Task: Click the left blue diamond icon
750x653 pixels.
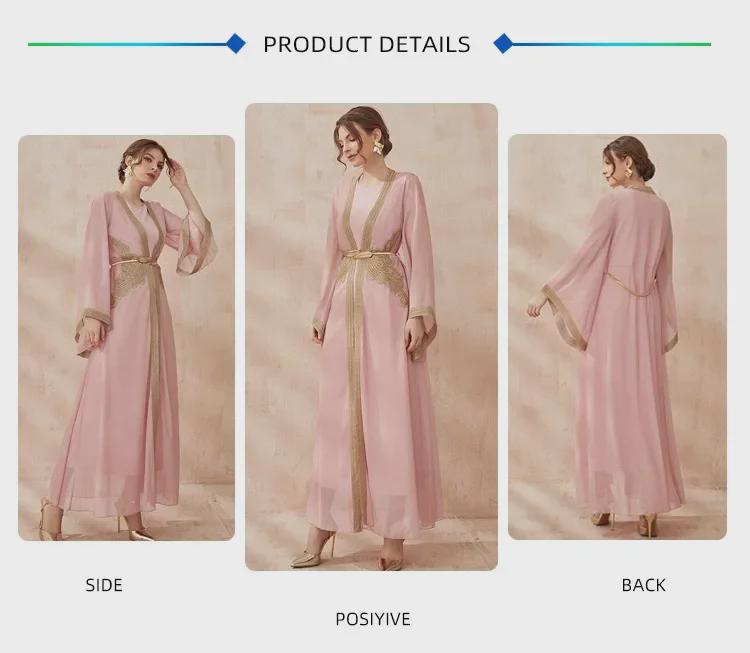Action: (x=236, y=44)
